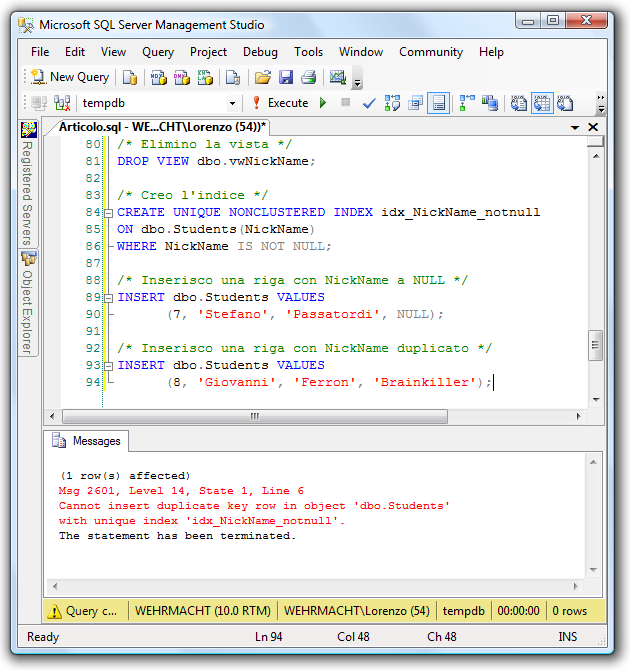Click the editor horizontal scrollbar thumb
The width and height of the screenshot is (630, 670).
pyautogui.click(x=255, y=416)
